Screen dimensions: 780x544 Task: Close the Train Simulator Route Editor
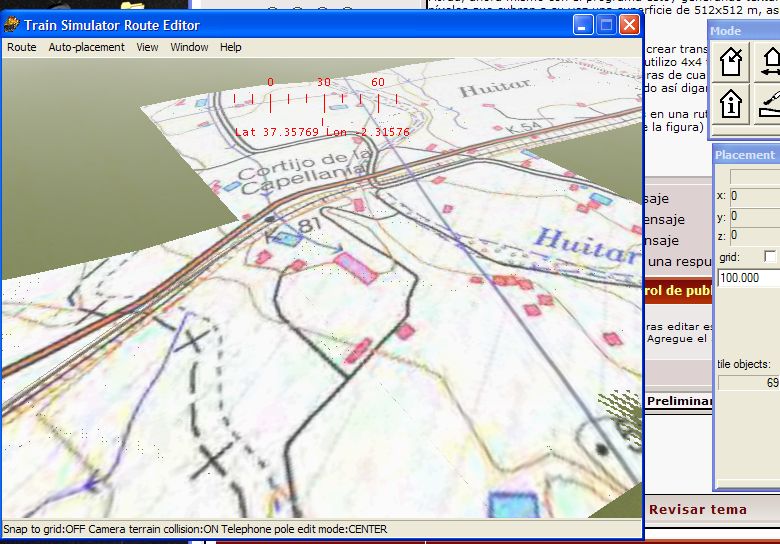(x=629, y=25)
